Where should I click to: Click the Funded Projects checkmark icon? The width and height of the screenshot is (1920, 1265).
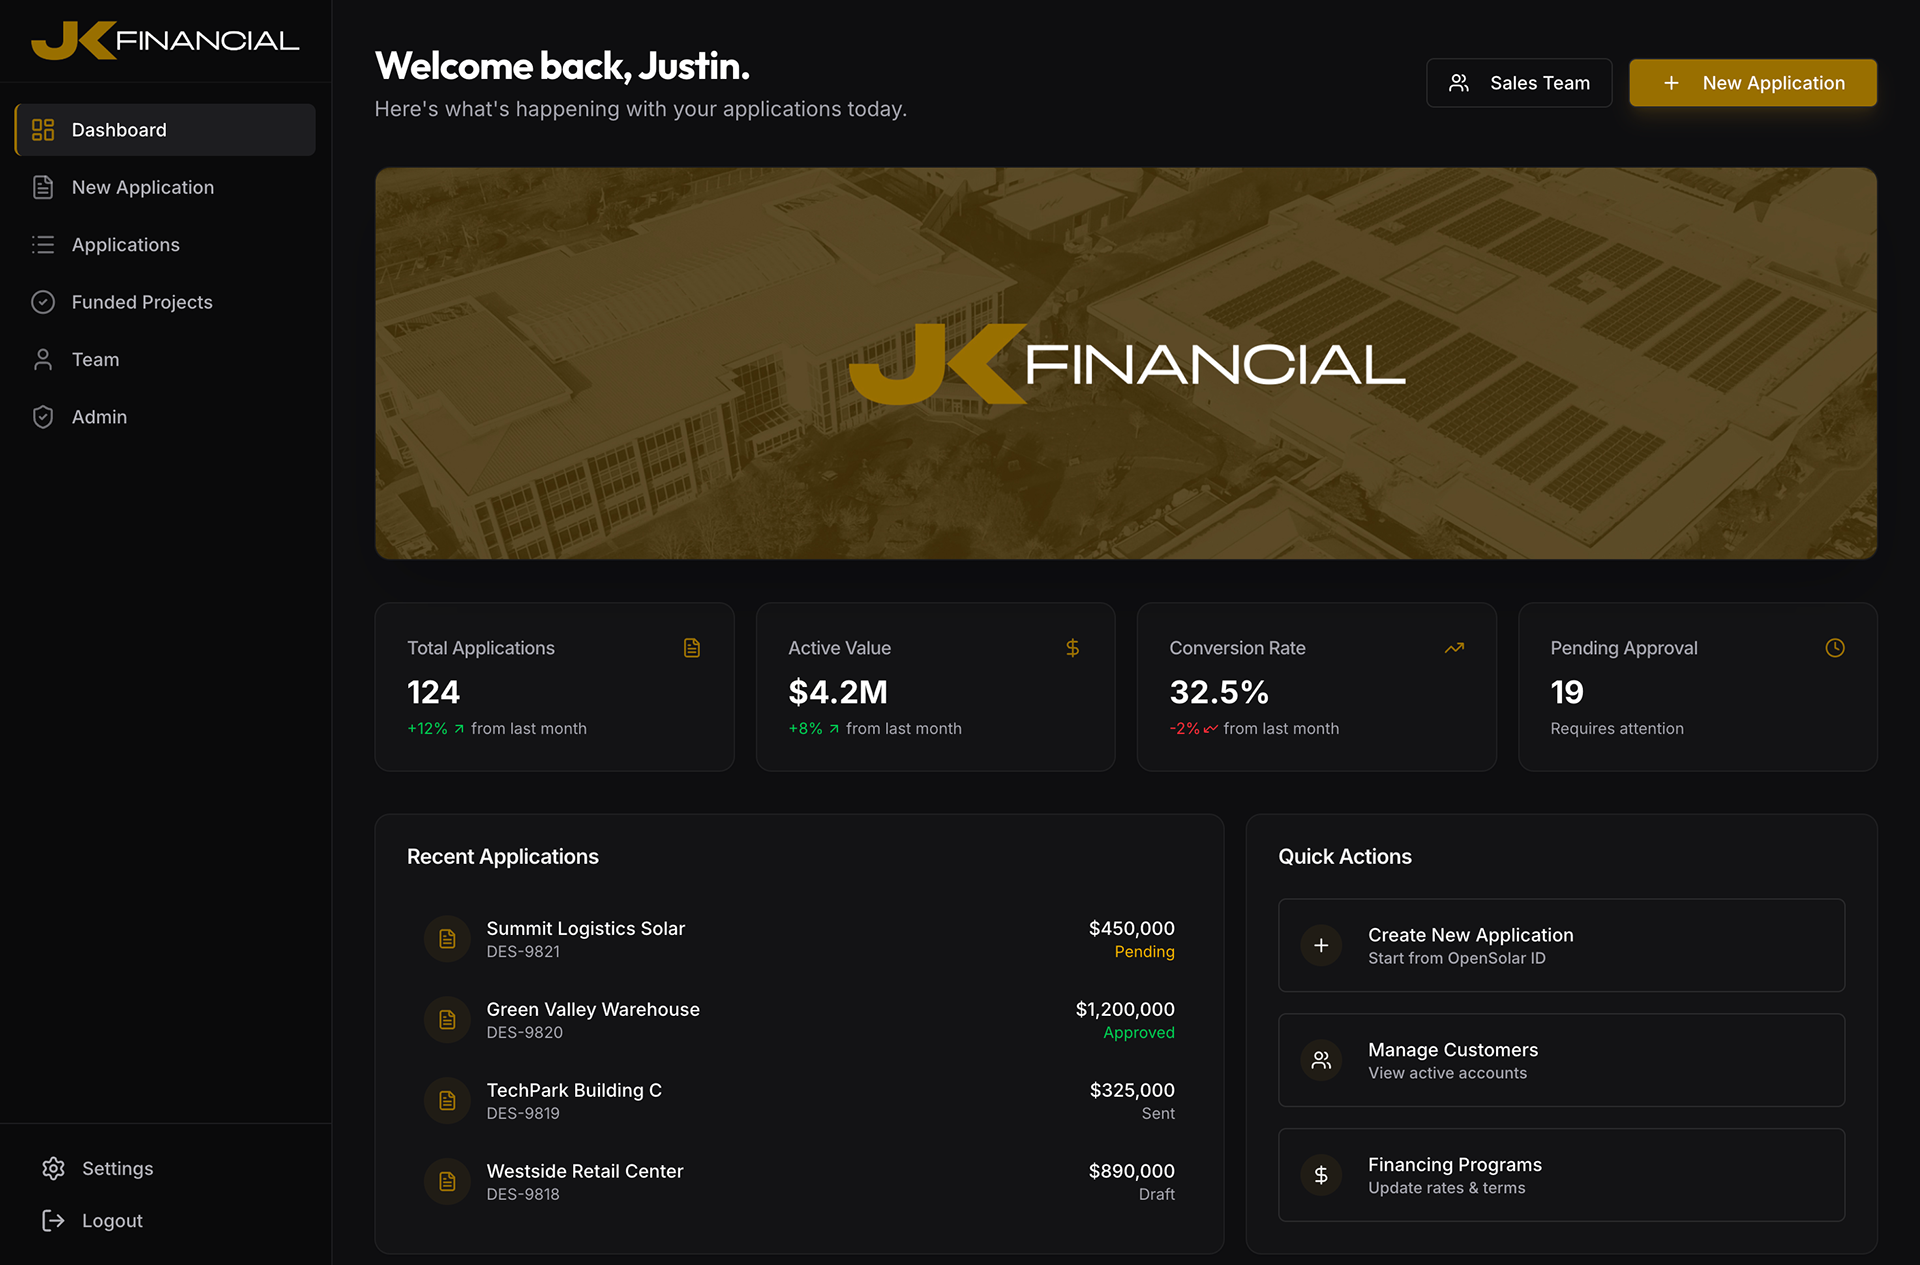pos(43,302)
